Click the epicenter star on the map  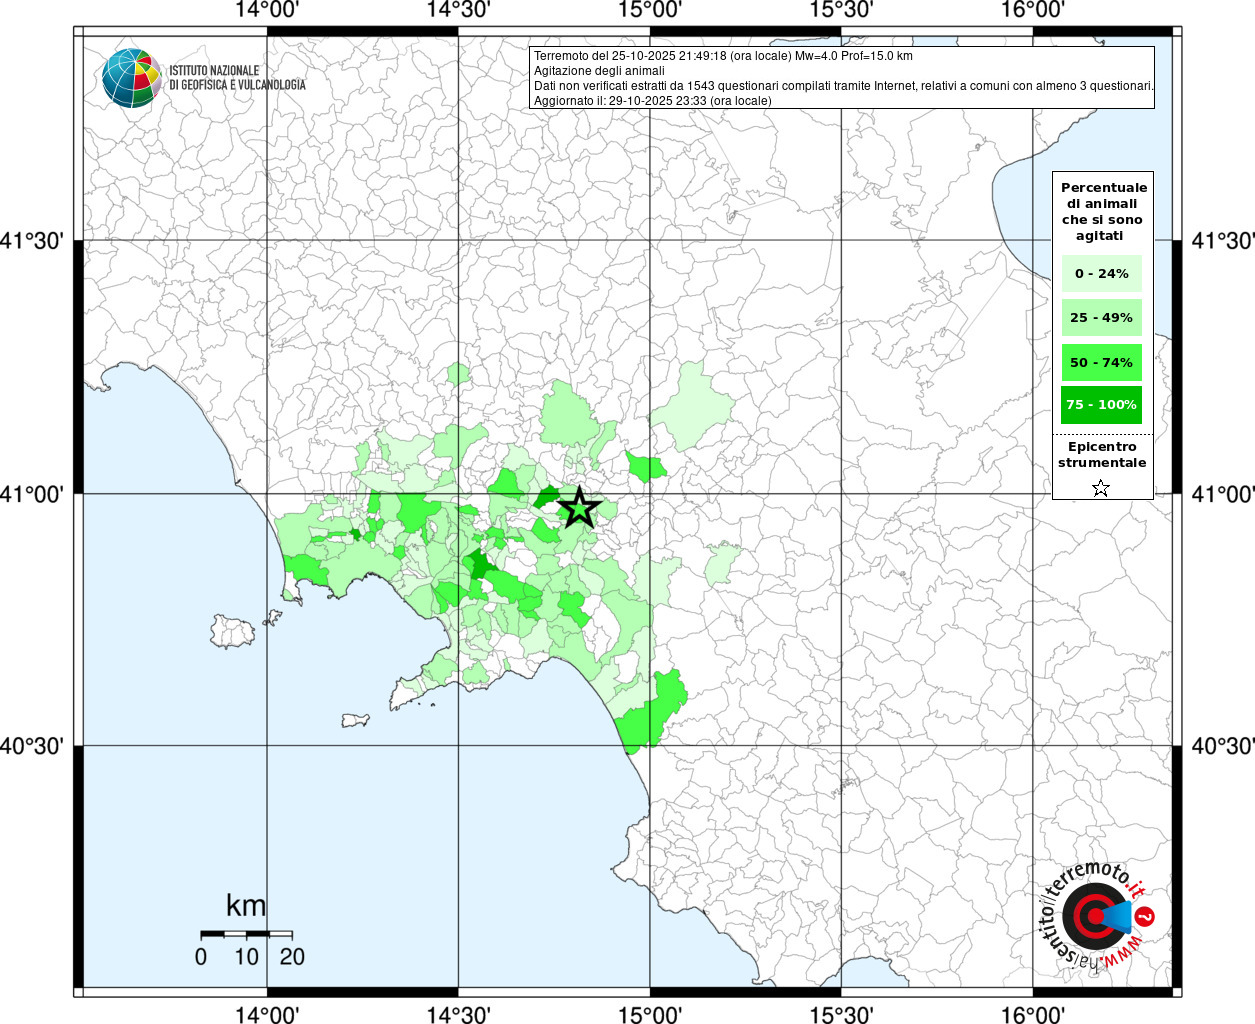pyautogui.click(x=579, y=508)
